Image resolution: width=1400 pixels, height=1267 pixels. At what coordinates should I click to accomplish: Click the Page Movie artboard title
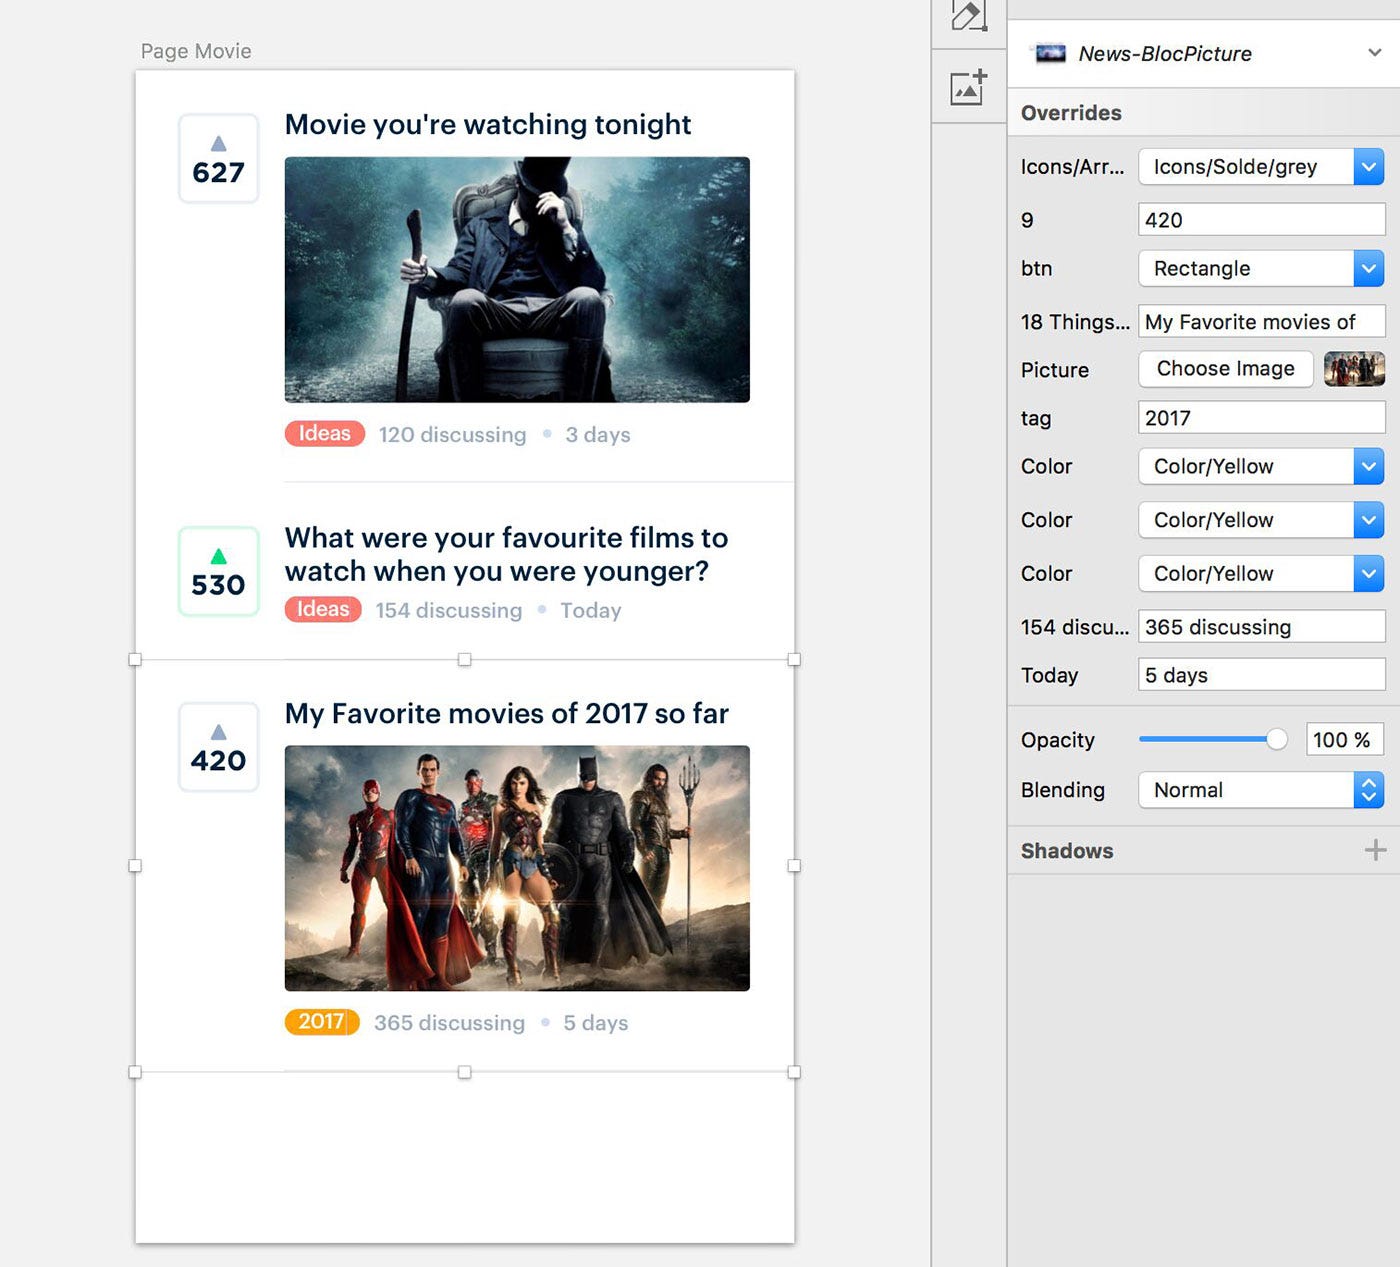pos(196,51)
